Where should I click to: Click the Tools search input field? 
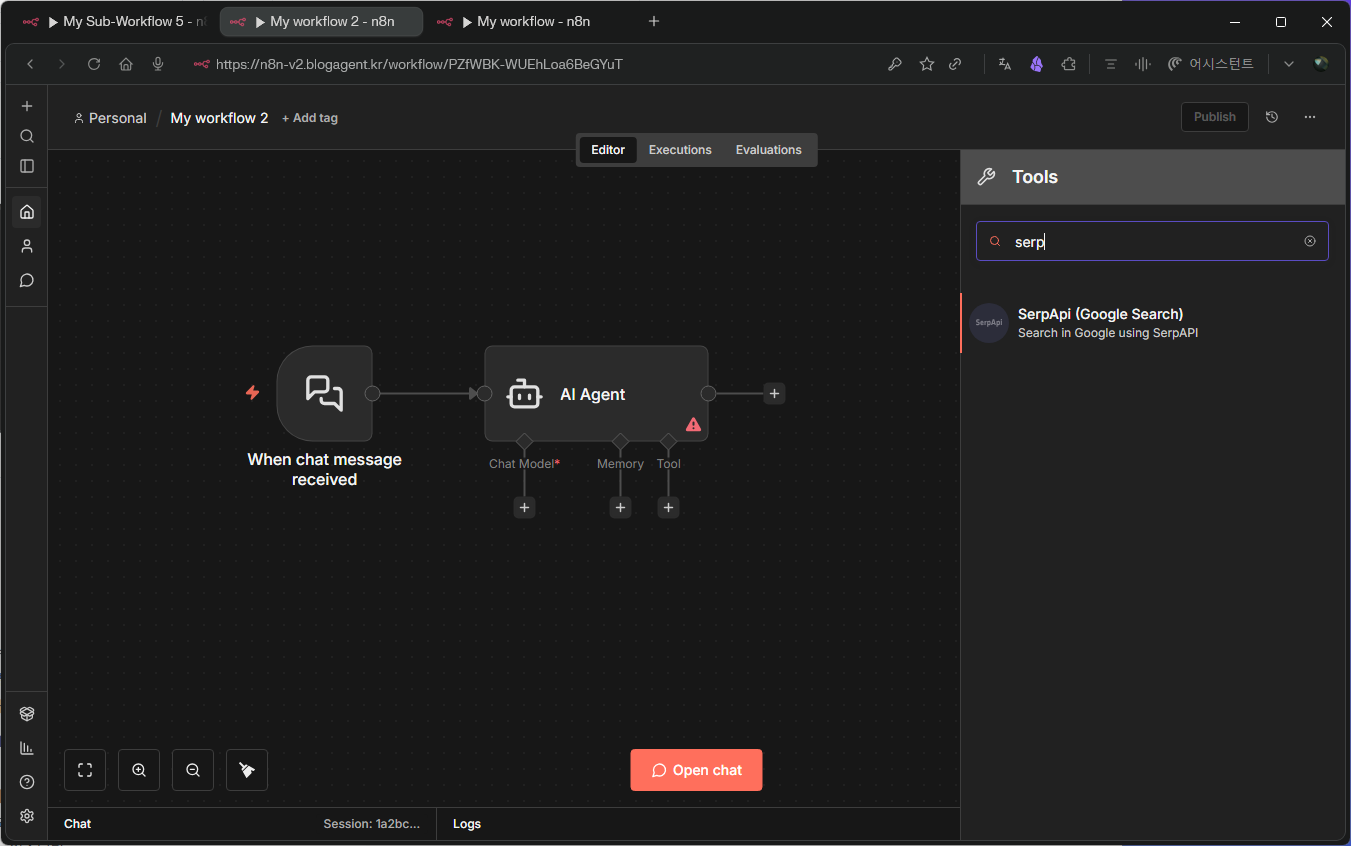1152,241
